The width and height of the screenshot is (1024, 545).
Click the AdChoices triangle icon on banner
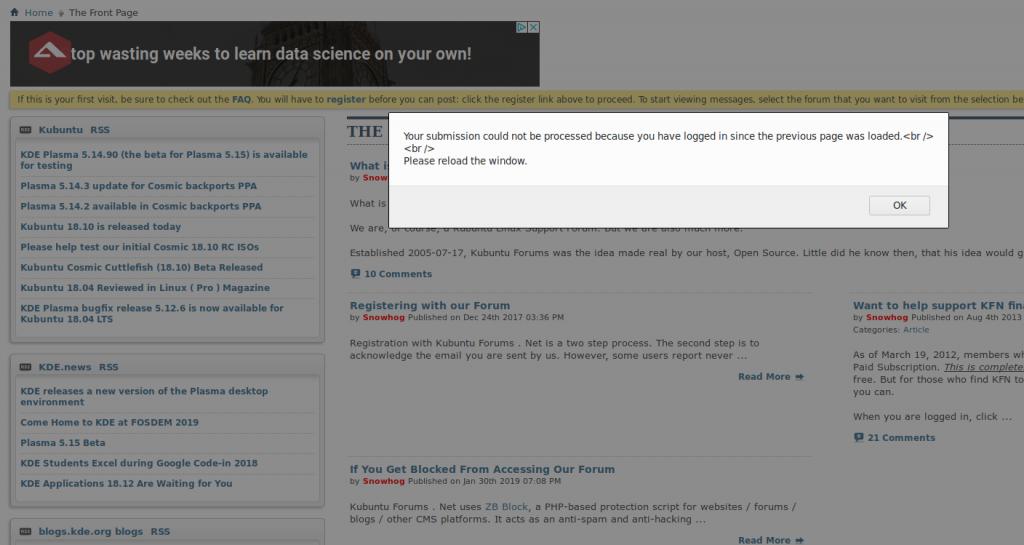click(522, 28)
